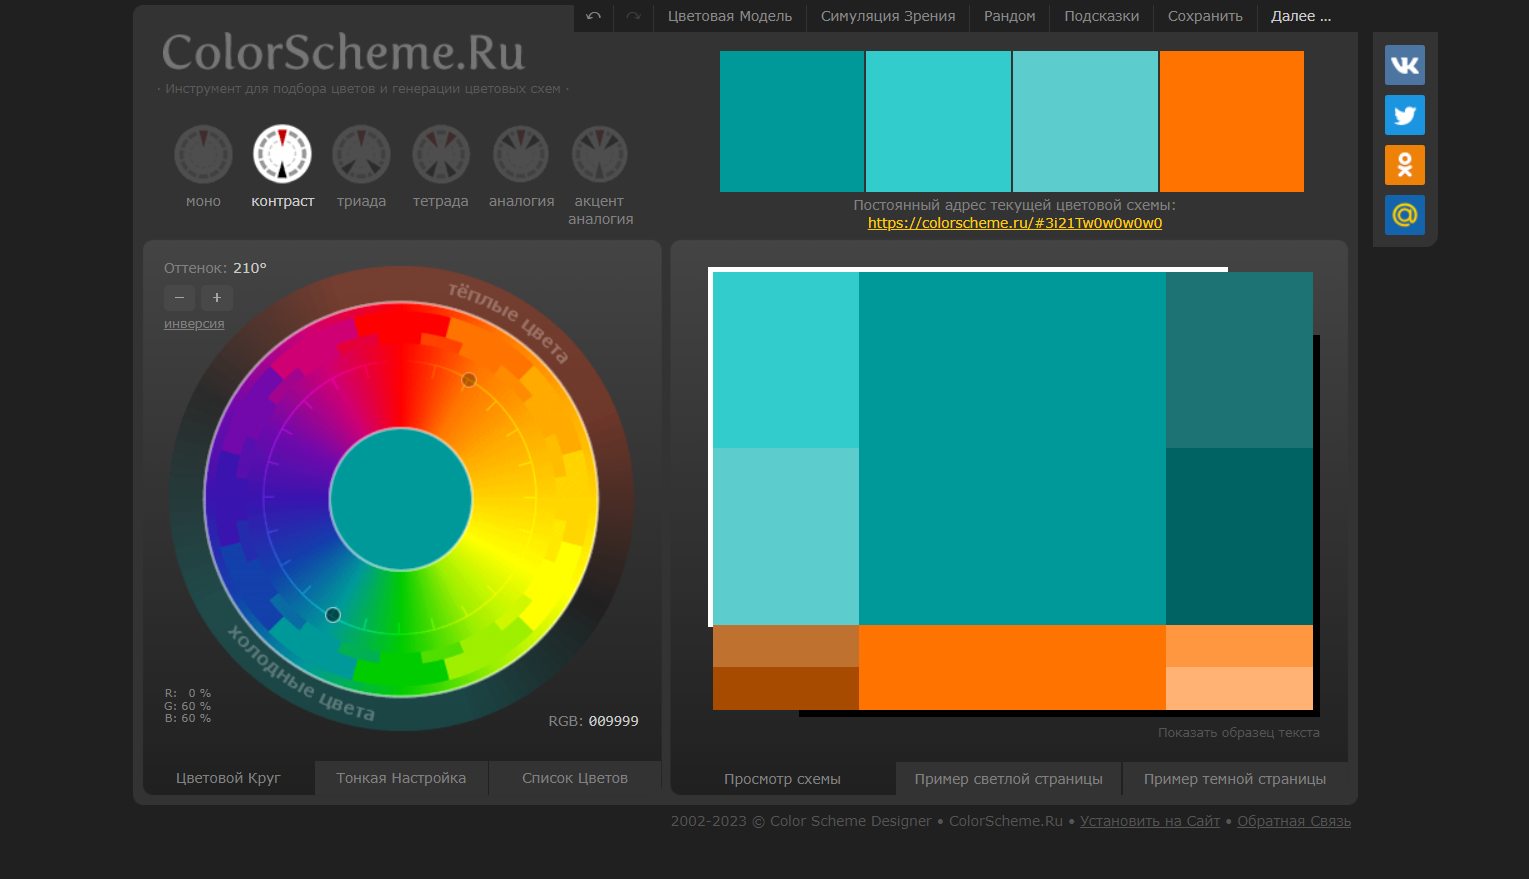Switch to the Просмотр схемы tab
1529x879 pixels.
pos(783,779)
